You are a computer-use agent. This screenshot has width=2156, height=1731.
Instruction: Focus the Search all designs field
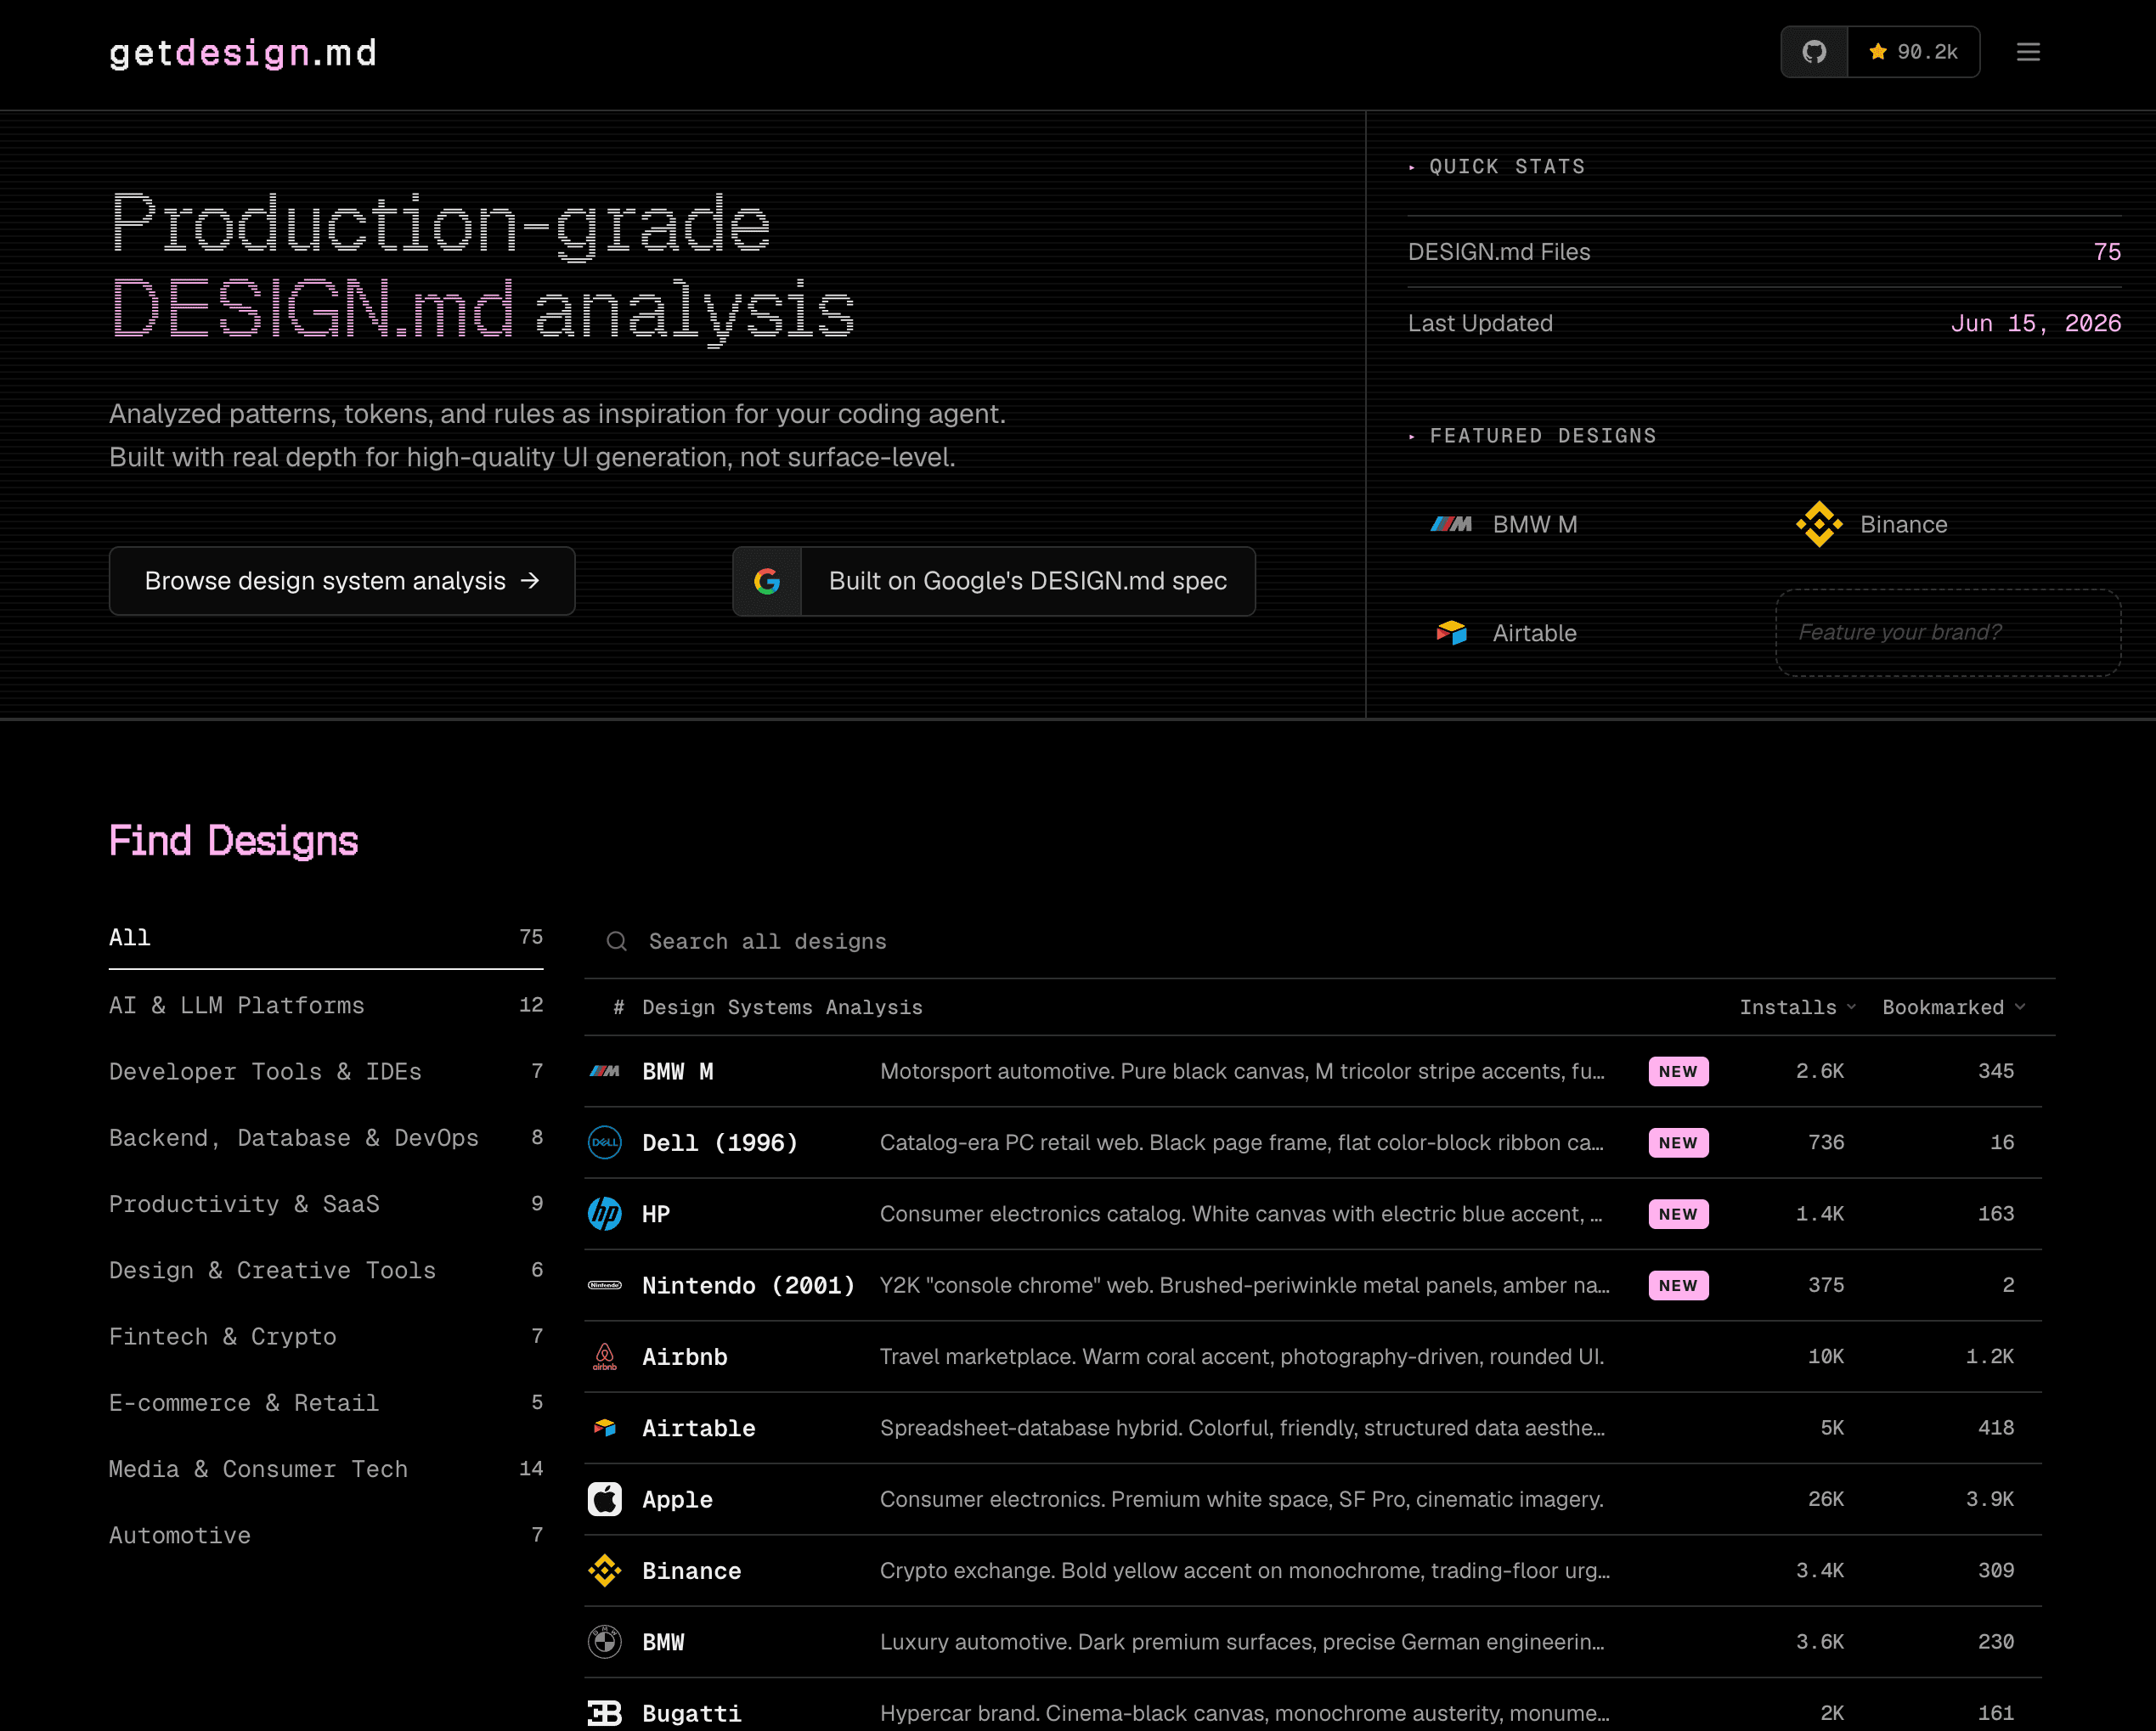coord(1320,941)
